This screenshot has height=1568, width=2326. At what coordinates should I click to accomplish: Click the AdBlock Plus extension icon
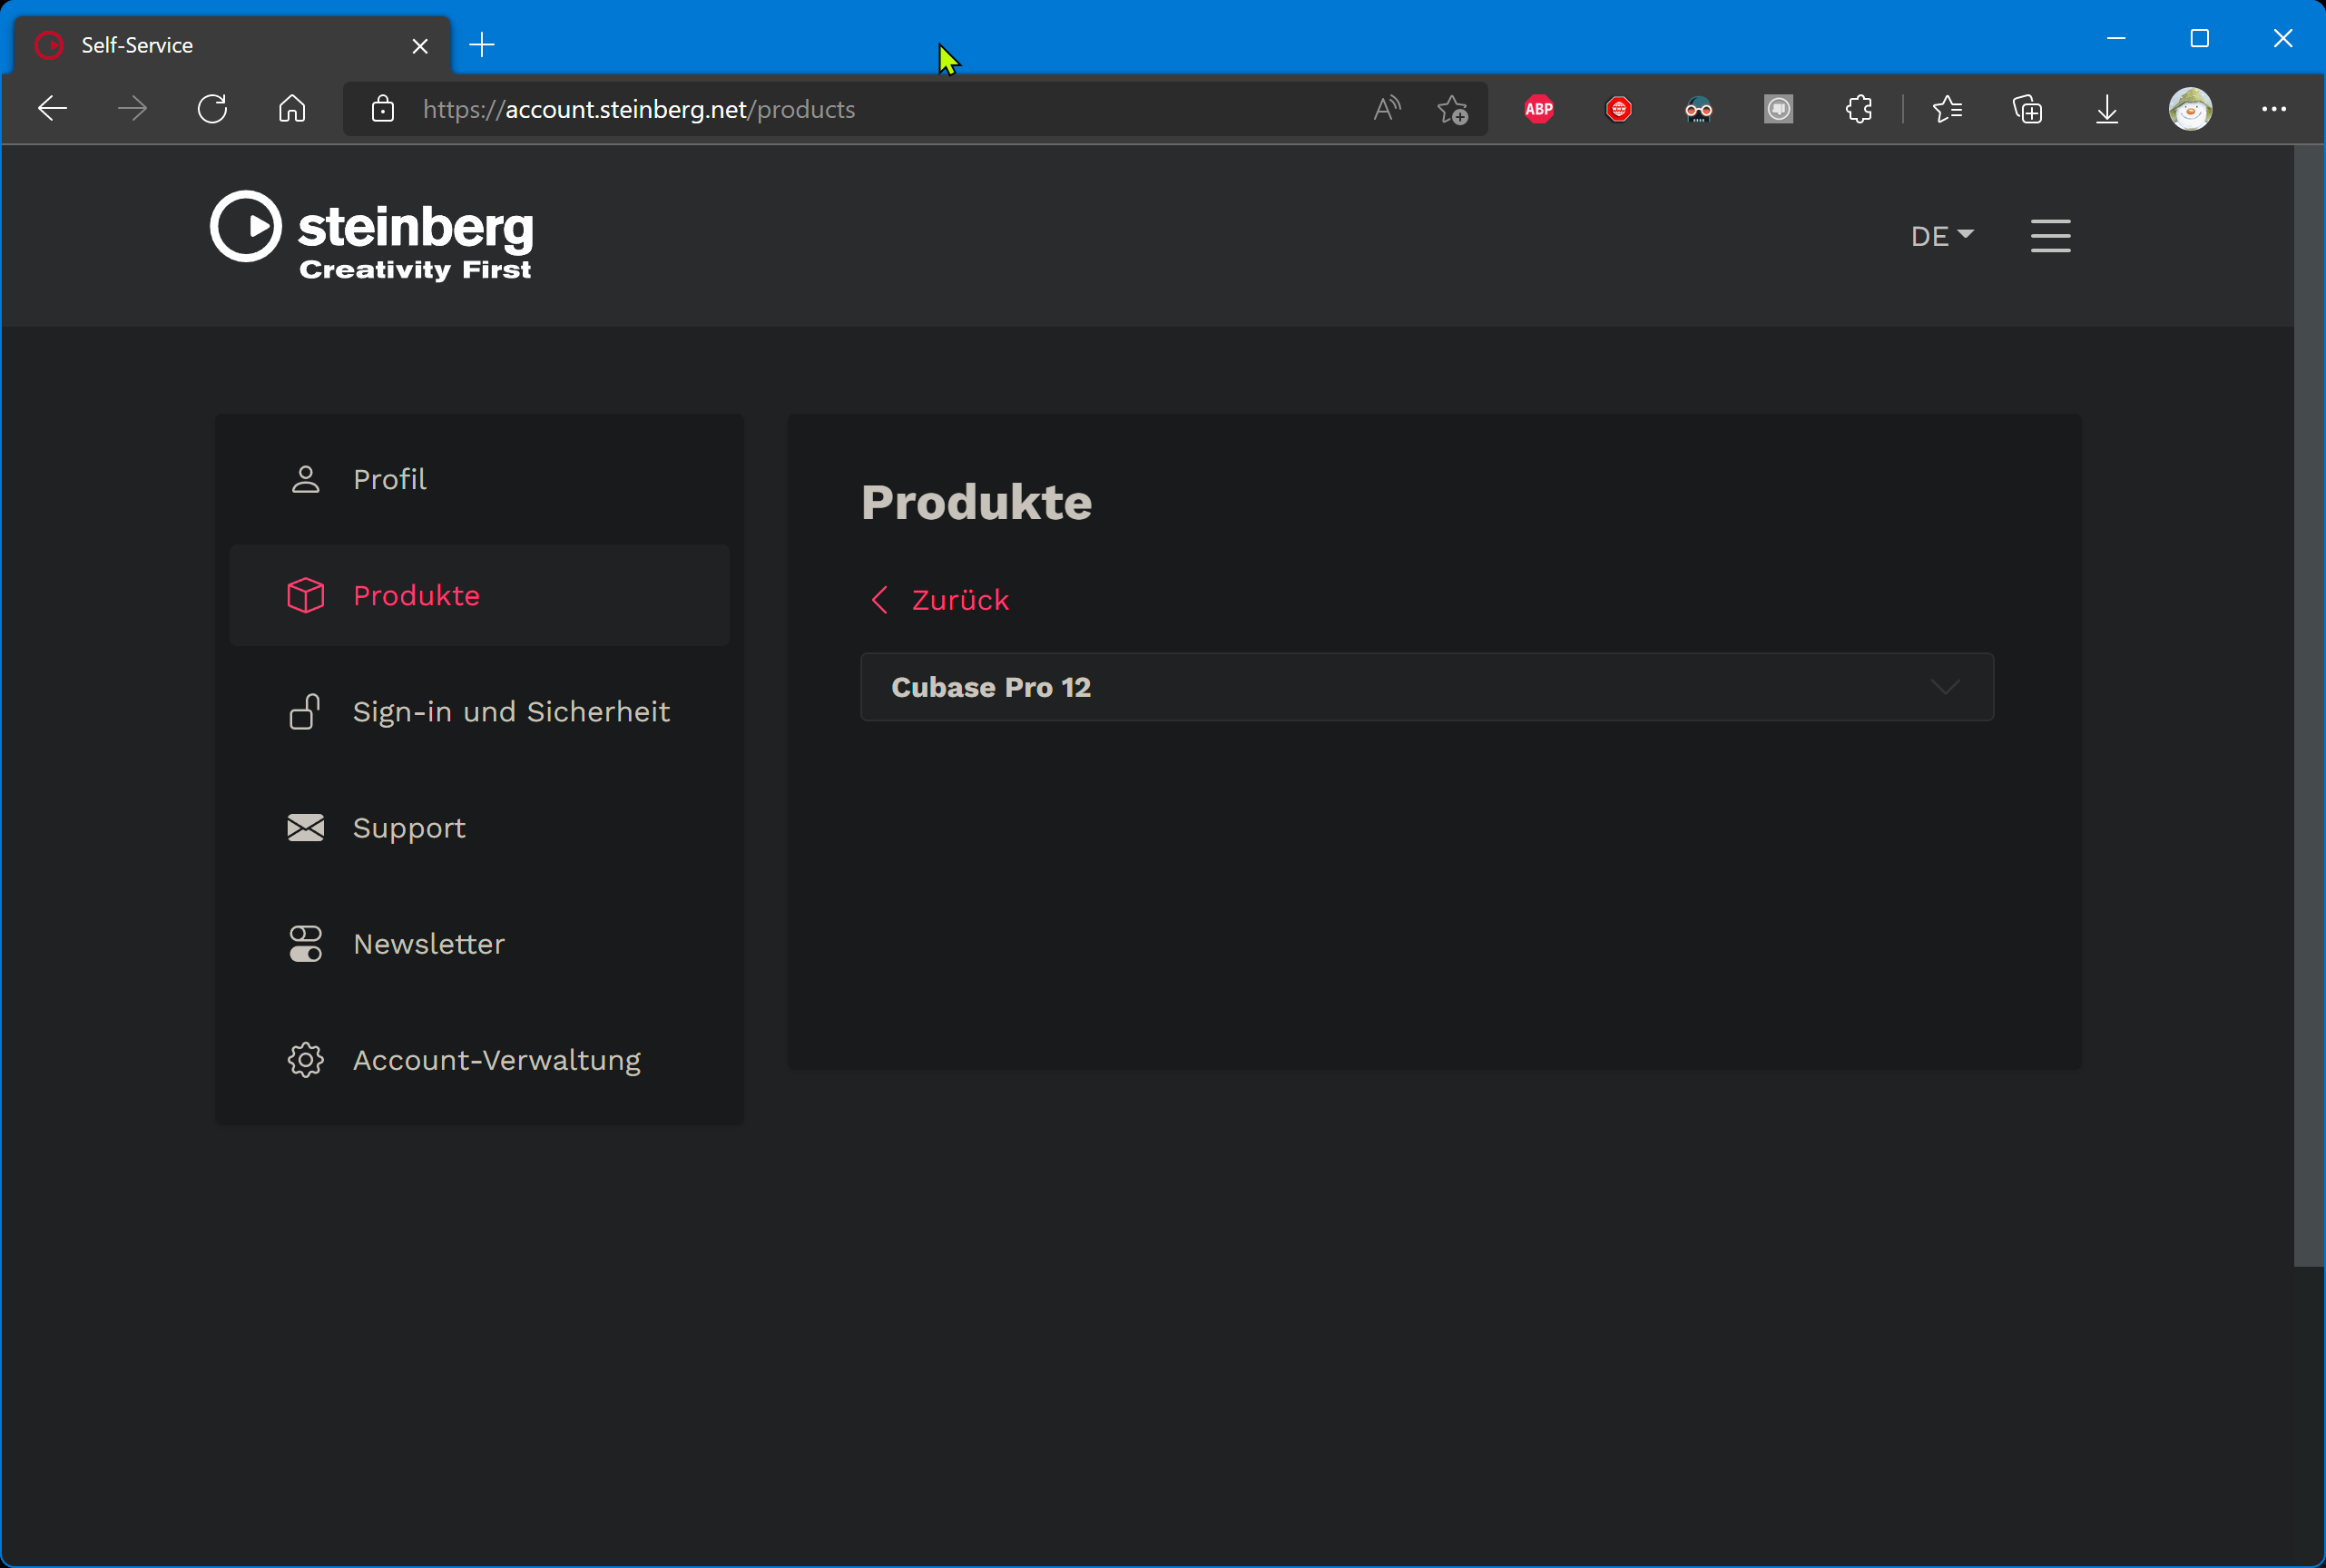1538,109
